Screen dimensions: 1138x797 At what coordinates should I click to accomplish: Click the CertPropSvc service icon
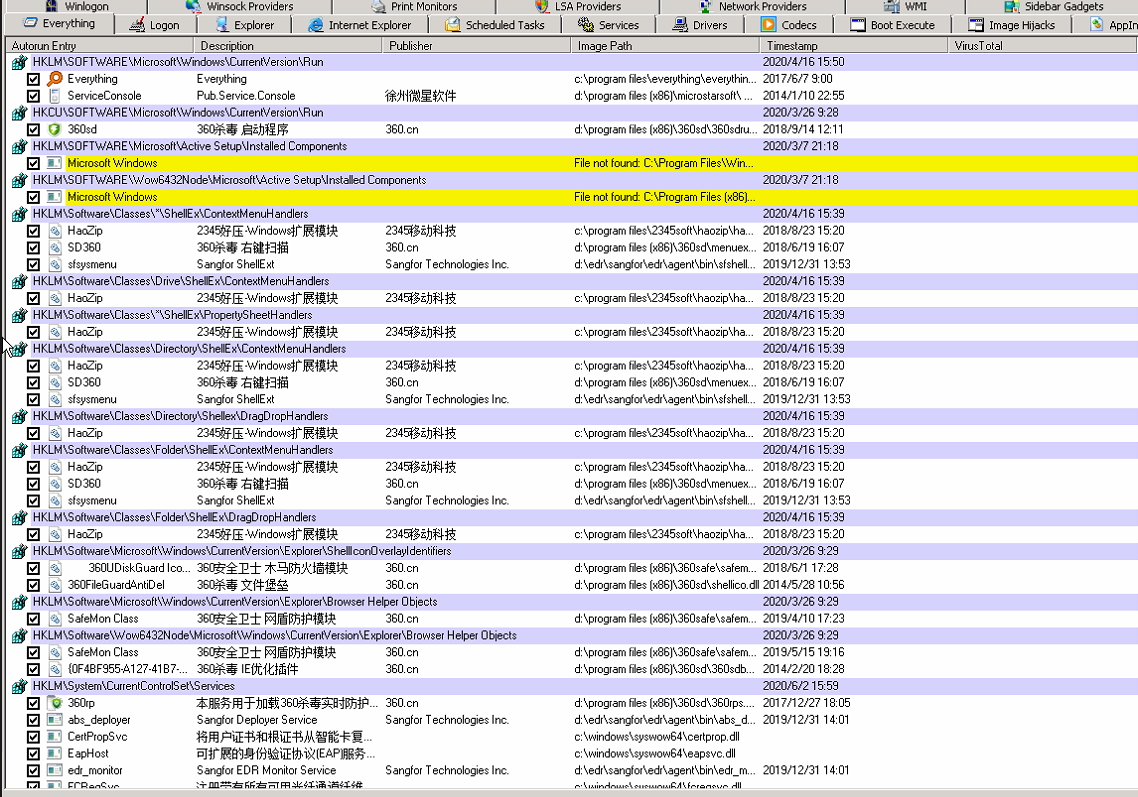pos(54,737)
